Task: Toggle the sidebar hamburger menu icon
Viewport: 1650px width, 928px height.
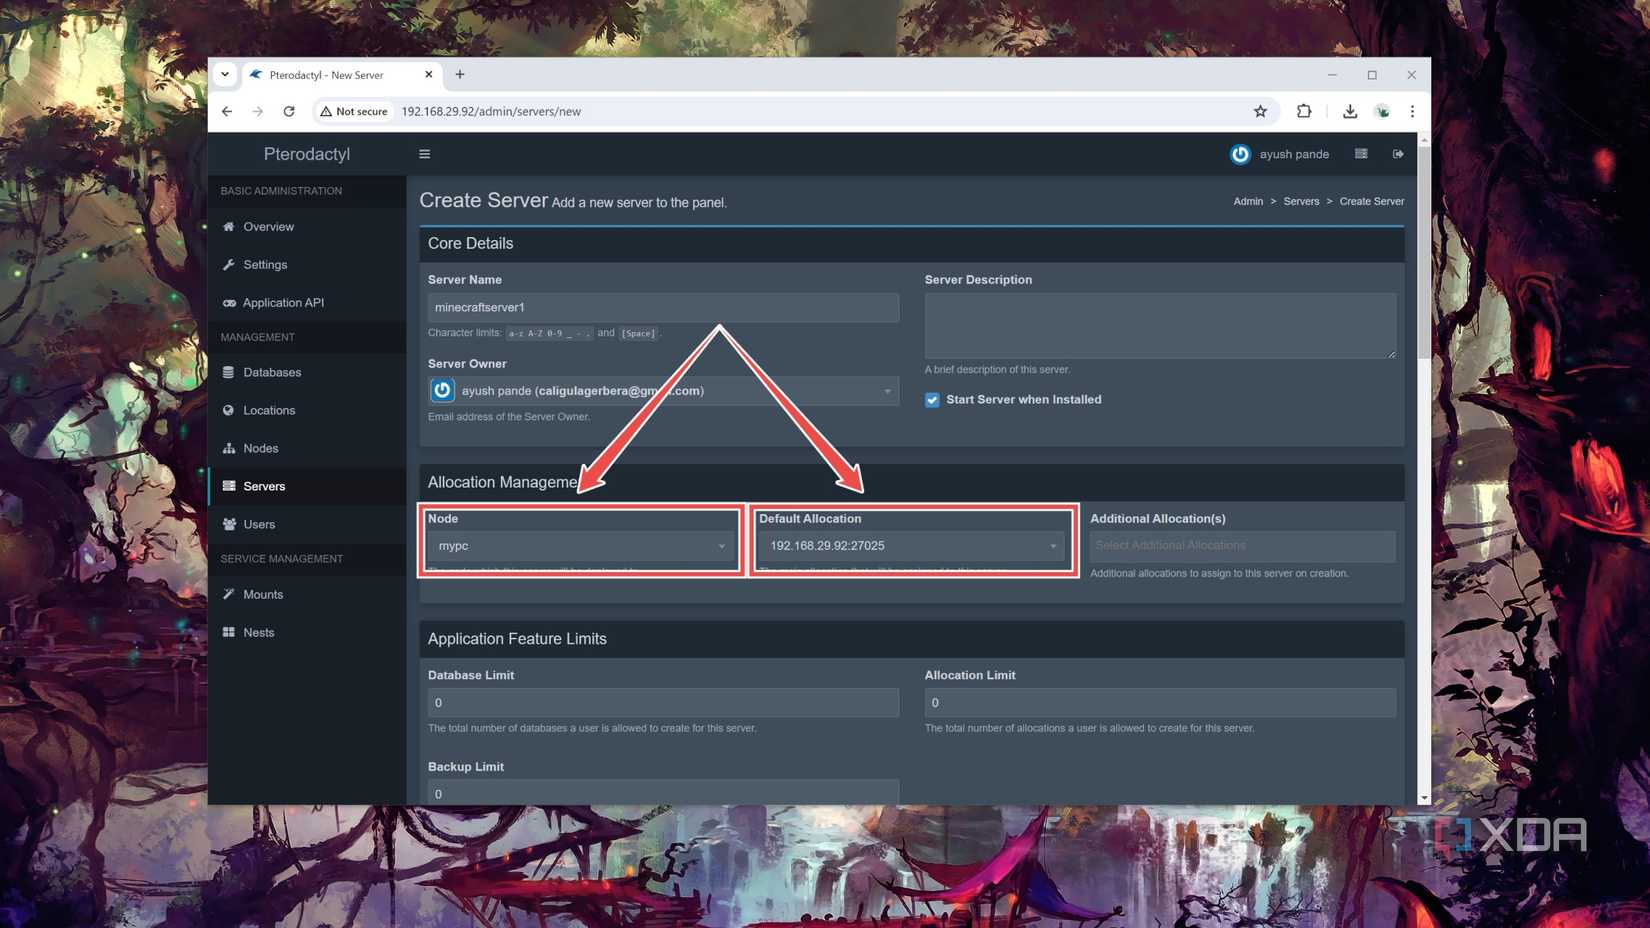Action: (424, 154)
